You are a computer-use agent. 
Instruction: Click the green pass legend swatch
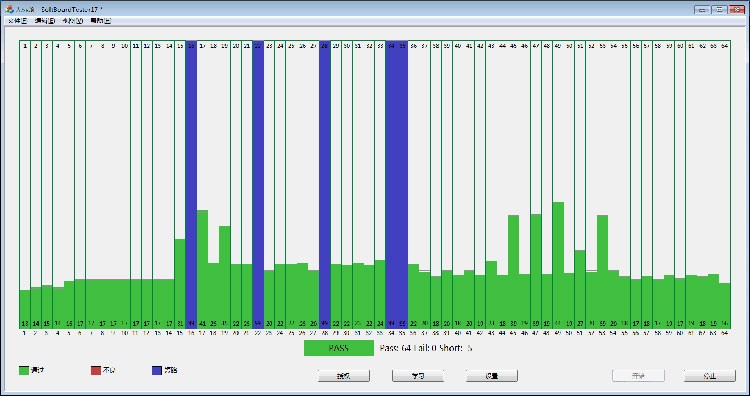(x=24, y=370)
